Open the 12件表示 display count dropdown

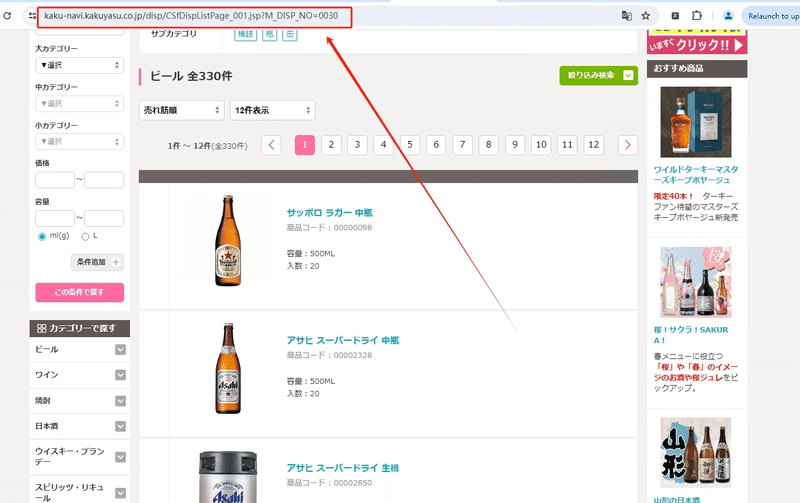[272, 110]
